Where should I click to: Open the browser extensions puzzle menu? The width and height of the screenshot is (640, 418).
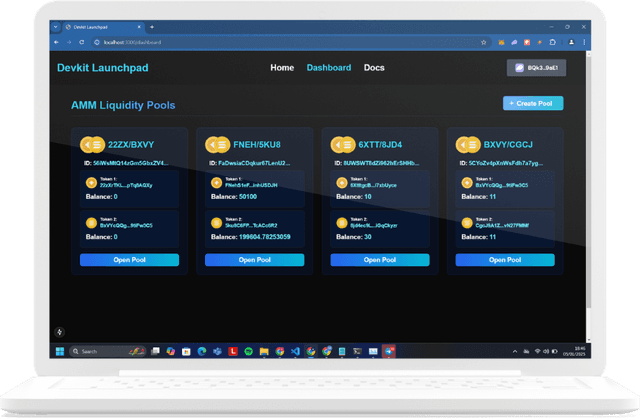click(x=552, y=42)
